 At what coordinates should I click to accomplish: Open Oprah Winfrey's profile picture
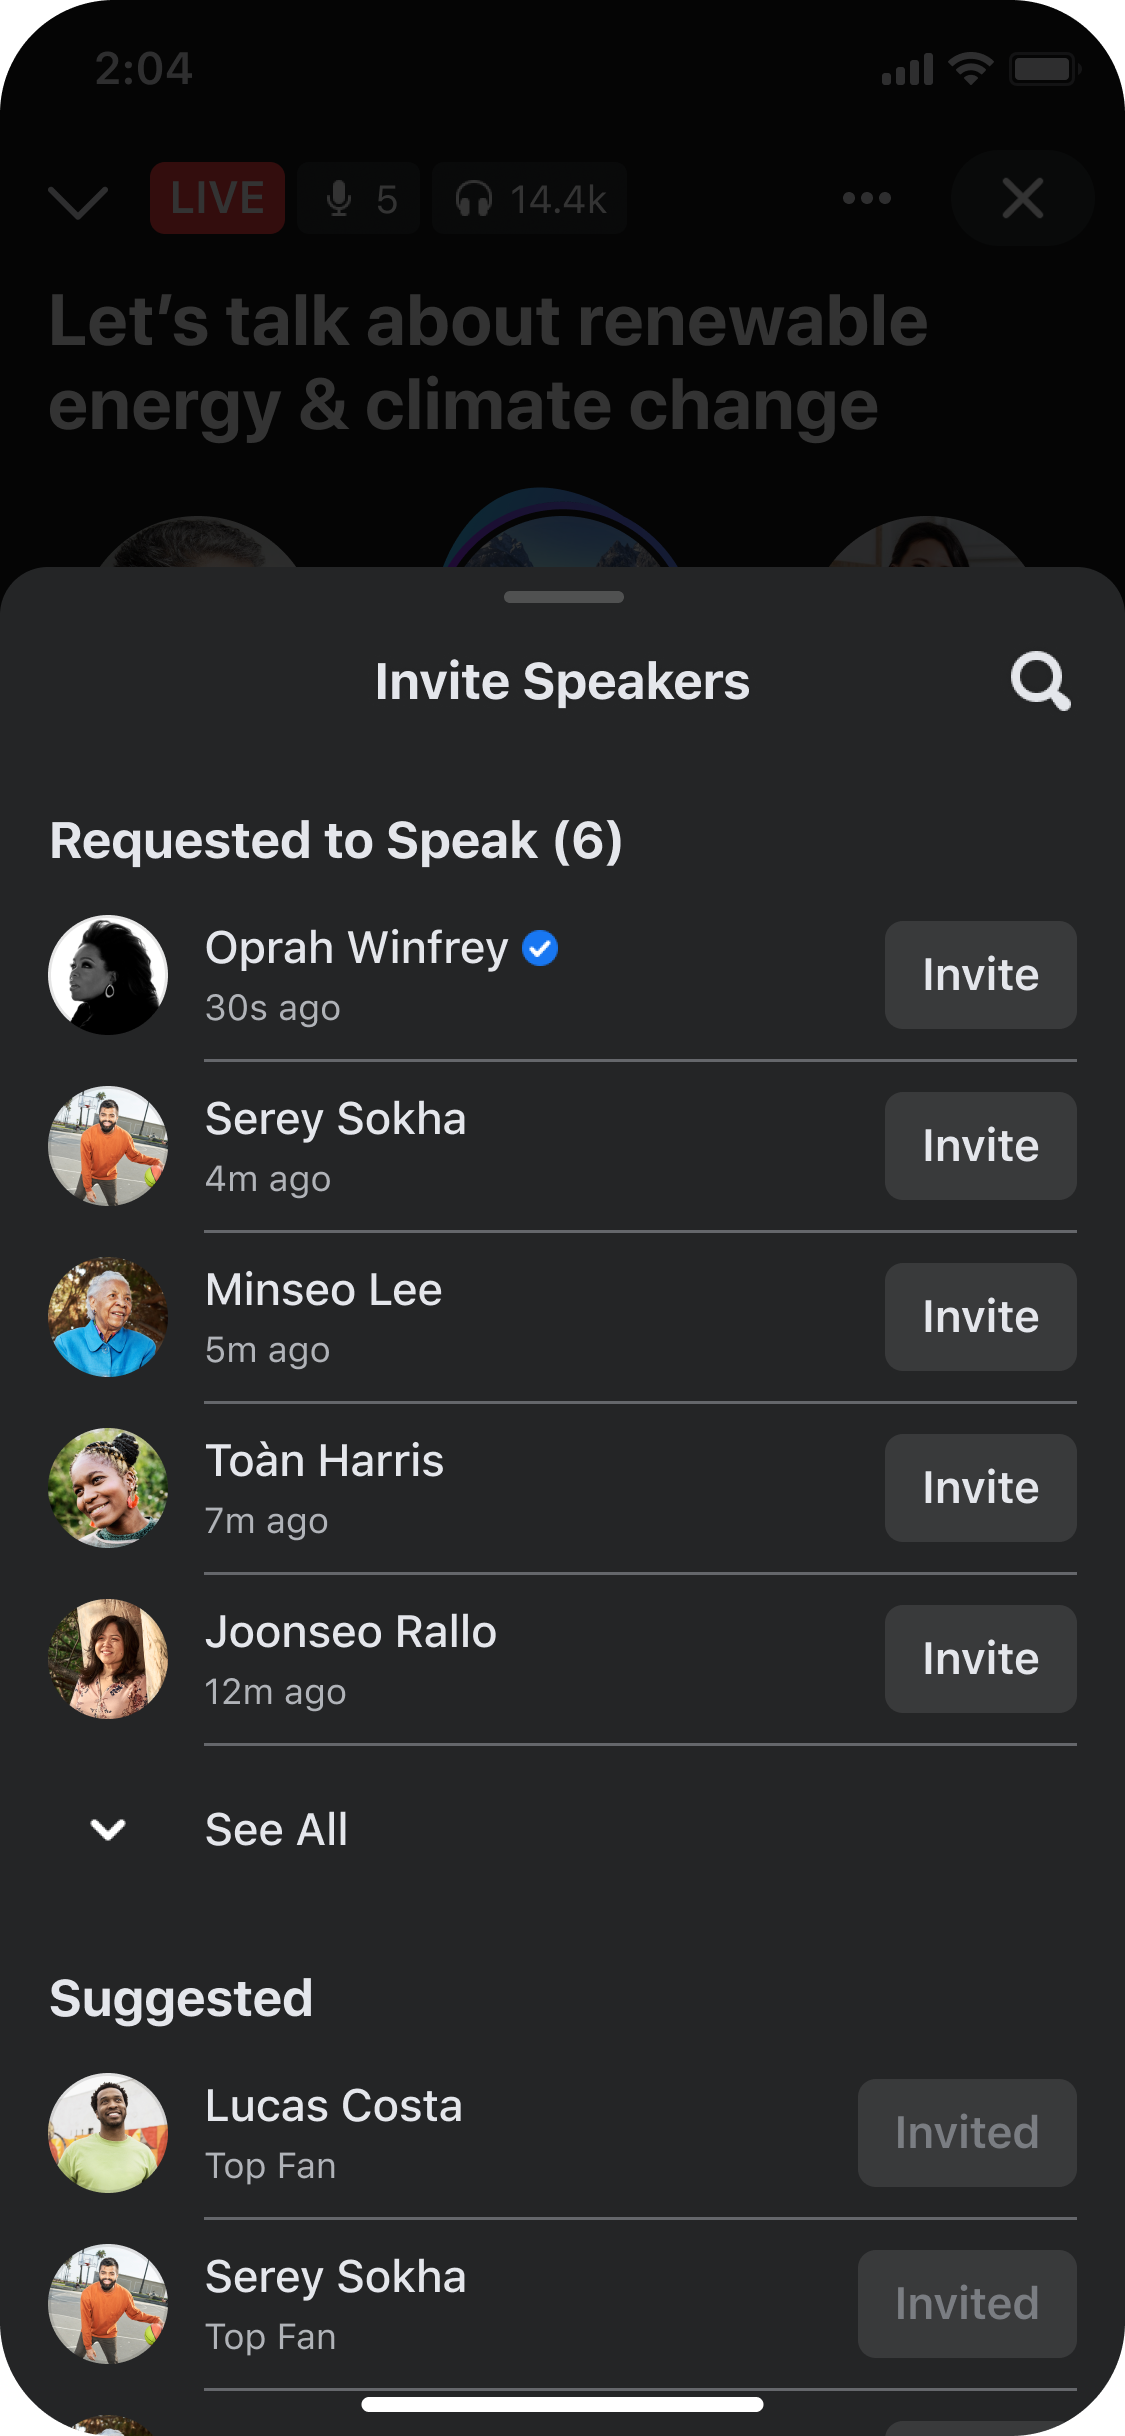tap(108, 975)
